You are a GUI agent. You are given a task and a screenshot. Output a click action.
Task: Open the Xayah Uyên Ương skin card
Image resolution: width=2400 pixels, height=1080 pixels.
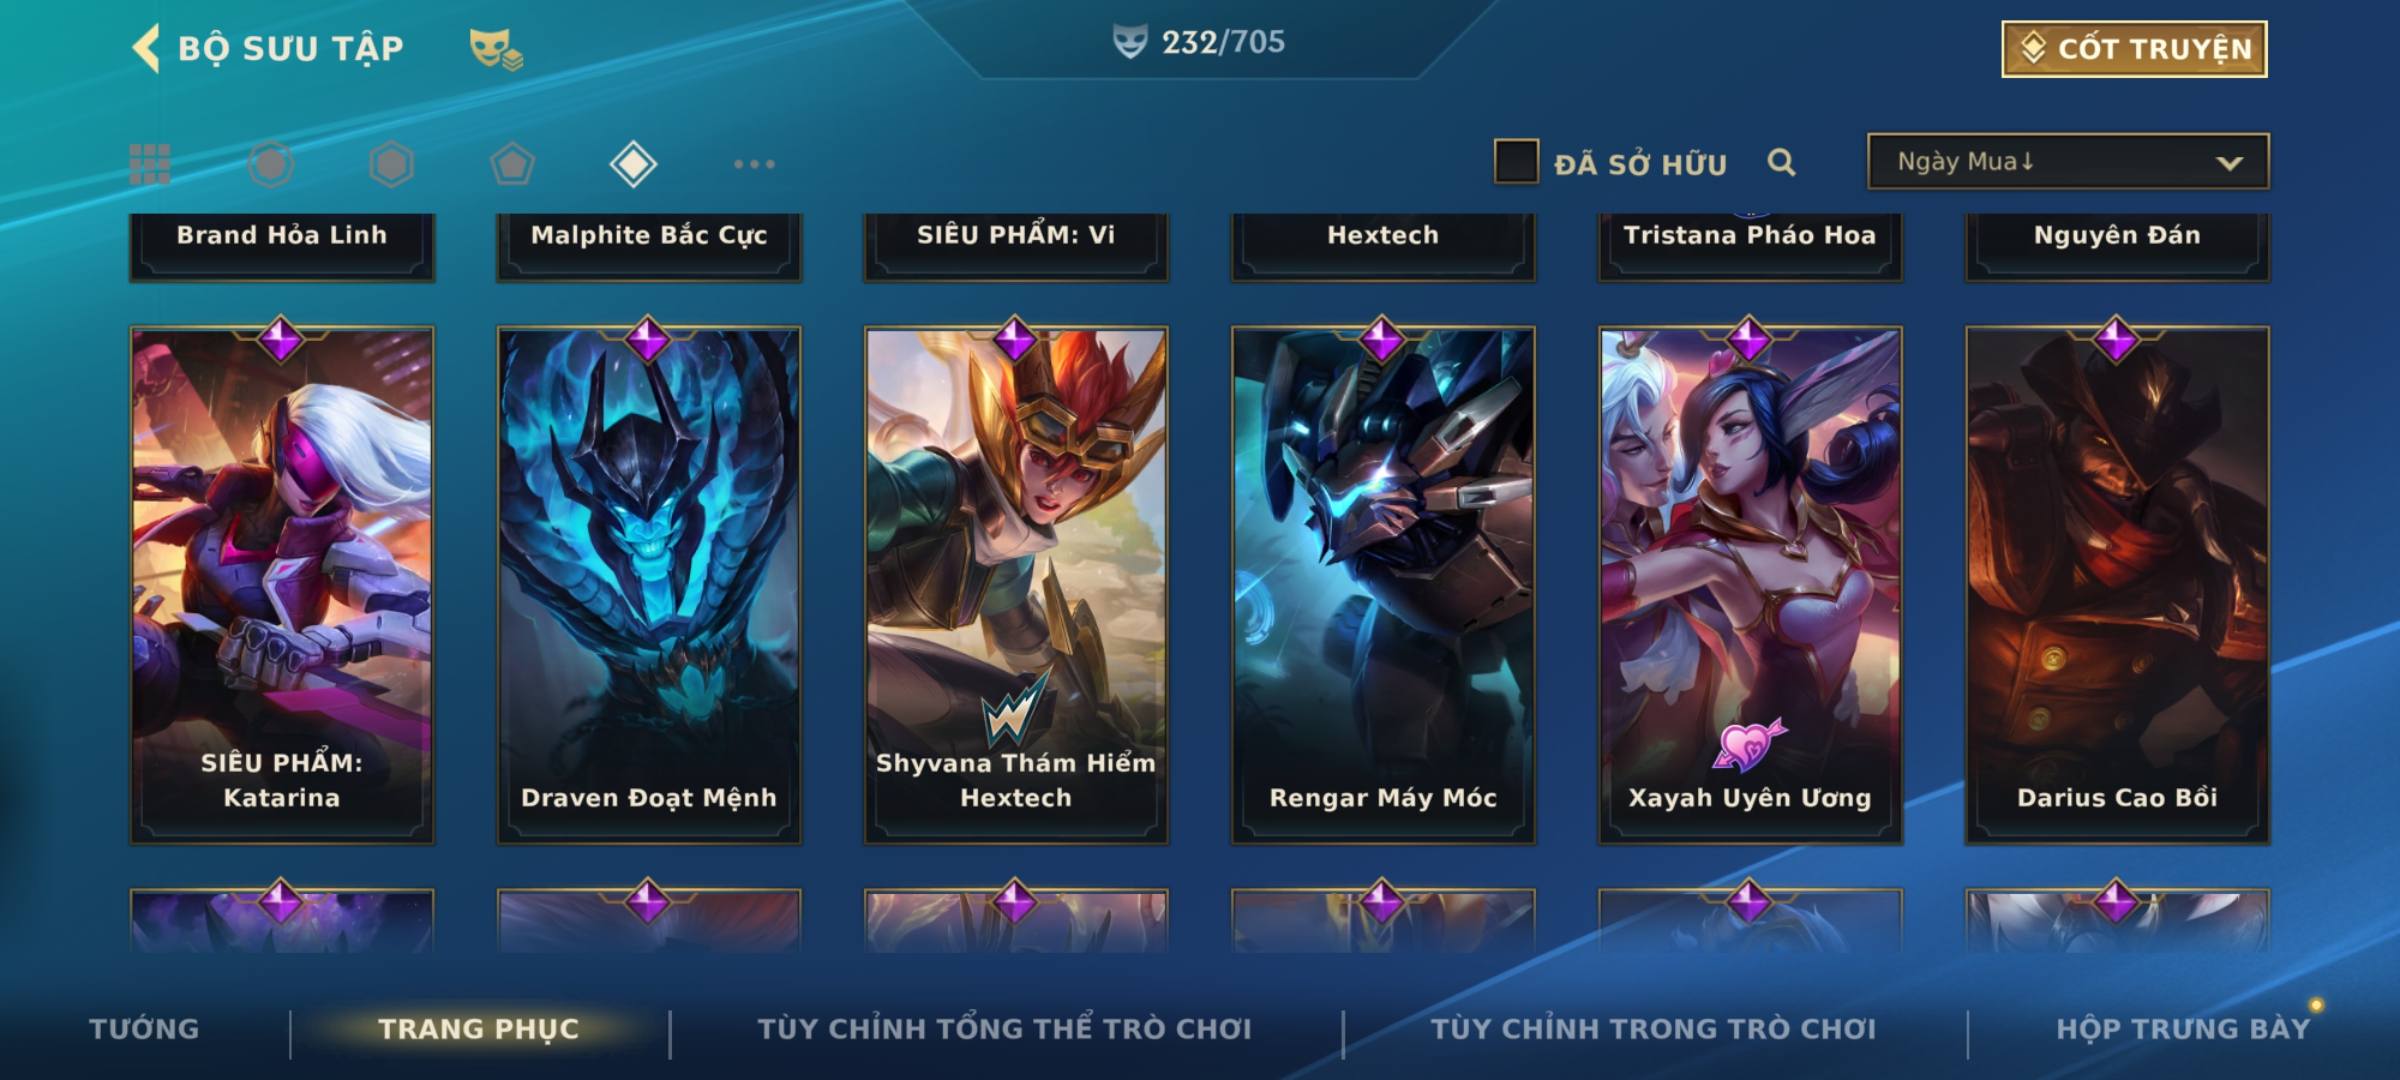[x=1750, y=585]
